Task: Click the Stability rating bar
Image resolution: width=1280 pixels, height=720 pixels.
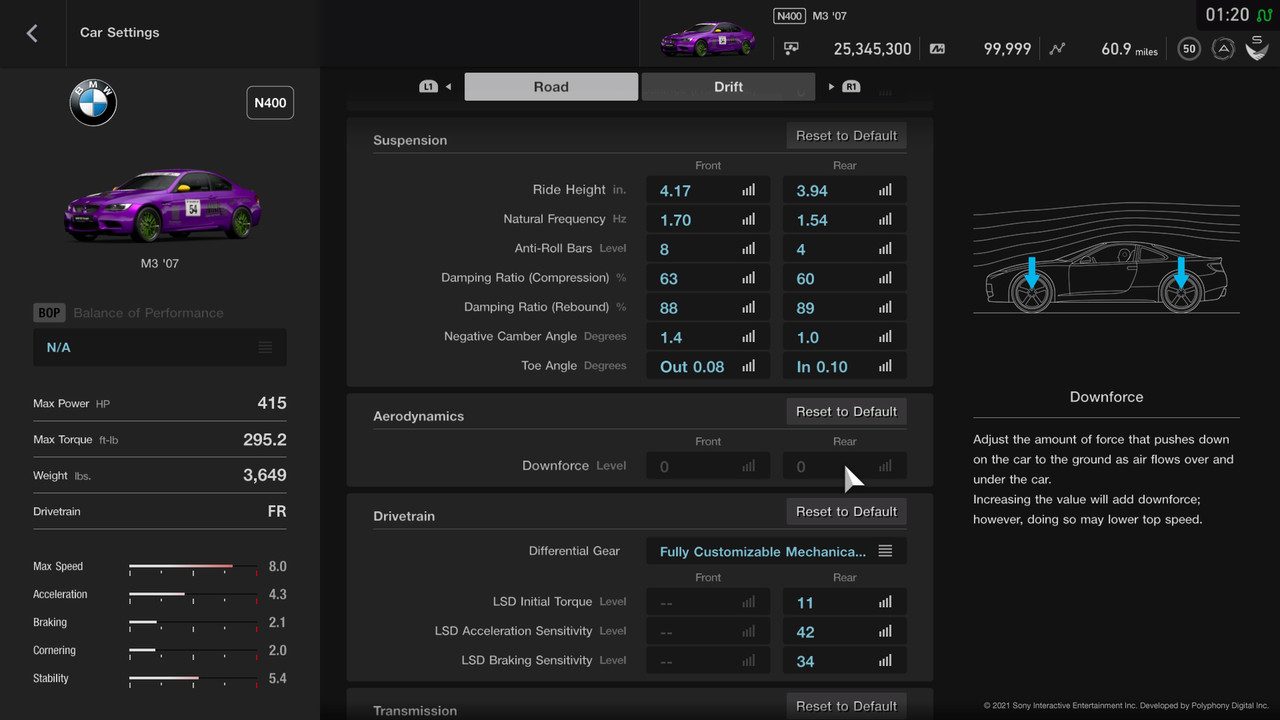Action: 193,679
